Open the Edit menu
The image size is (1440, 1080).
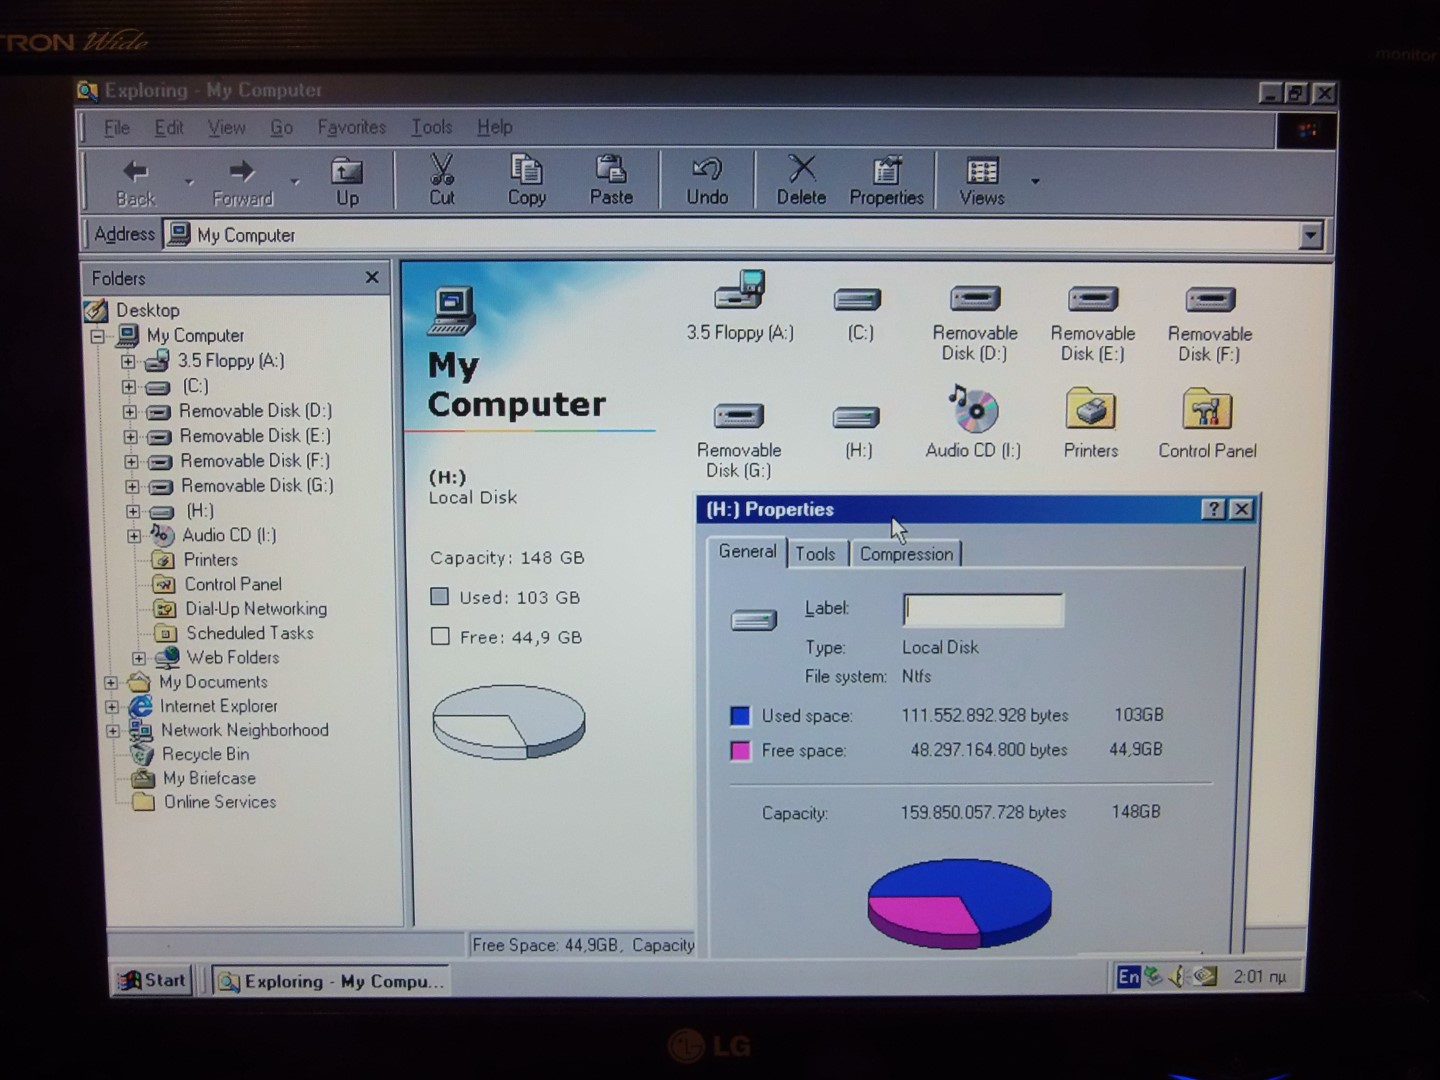pyautogui.click(x=169, y=128)
